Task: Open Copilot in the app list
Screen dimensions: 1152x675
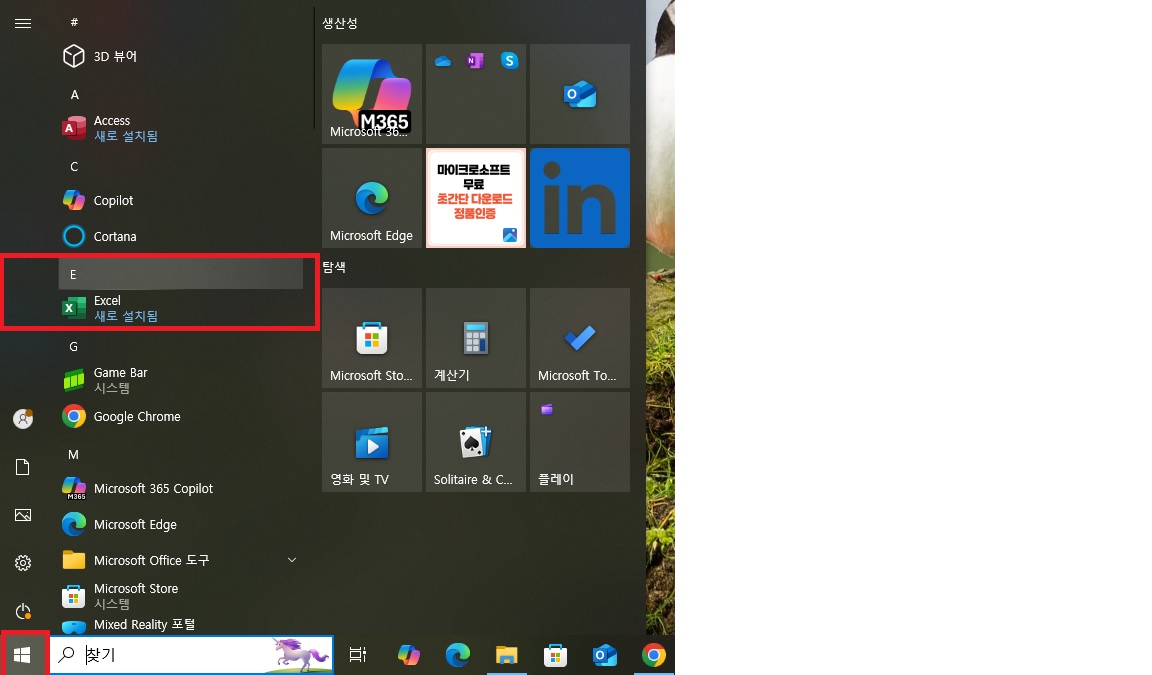Action: coord(181,201)
